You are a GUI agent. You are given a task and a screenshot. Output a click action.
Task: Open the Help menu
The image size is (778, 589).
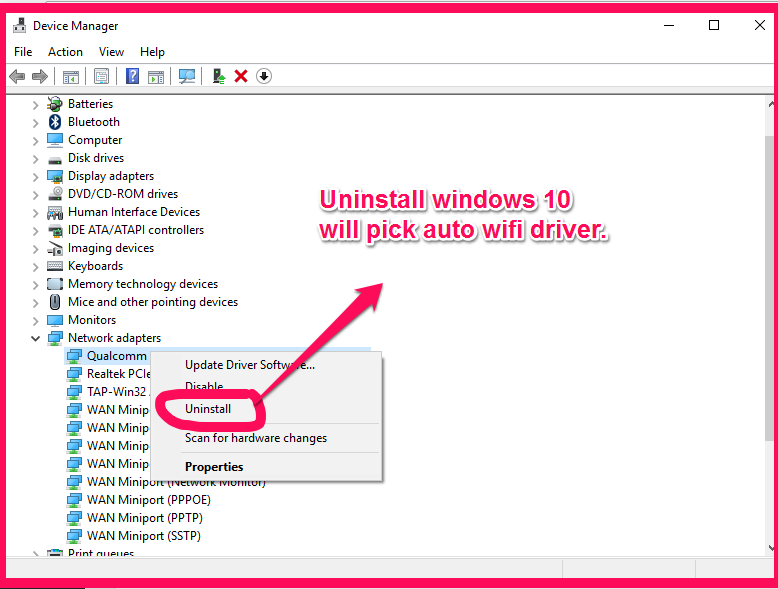tap(152, 52)
